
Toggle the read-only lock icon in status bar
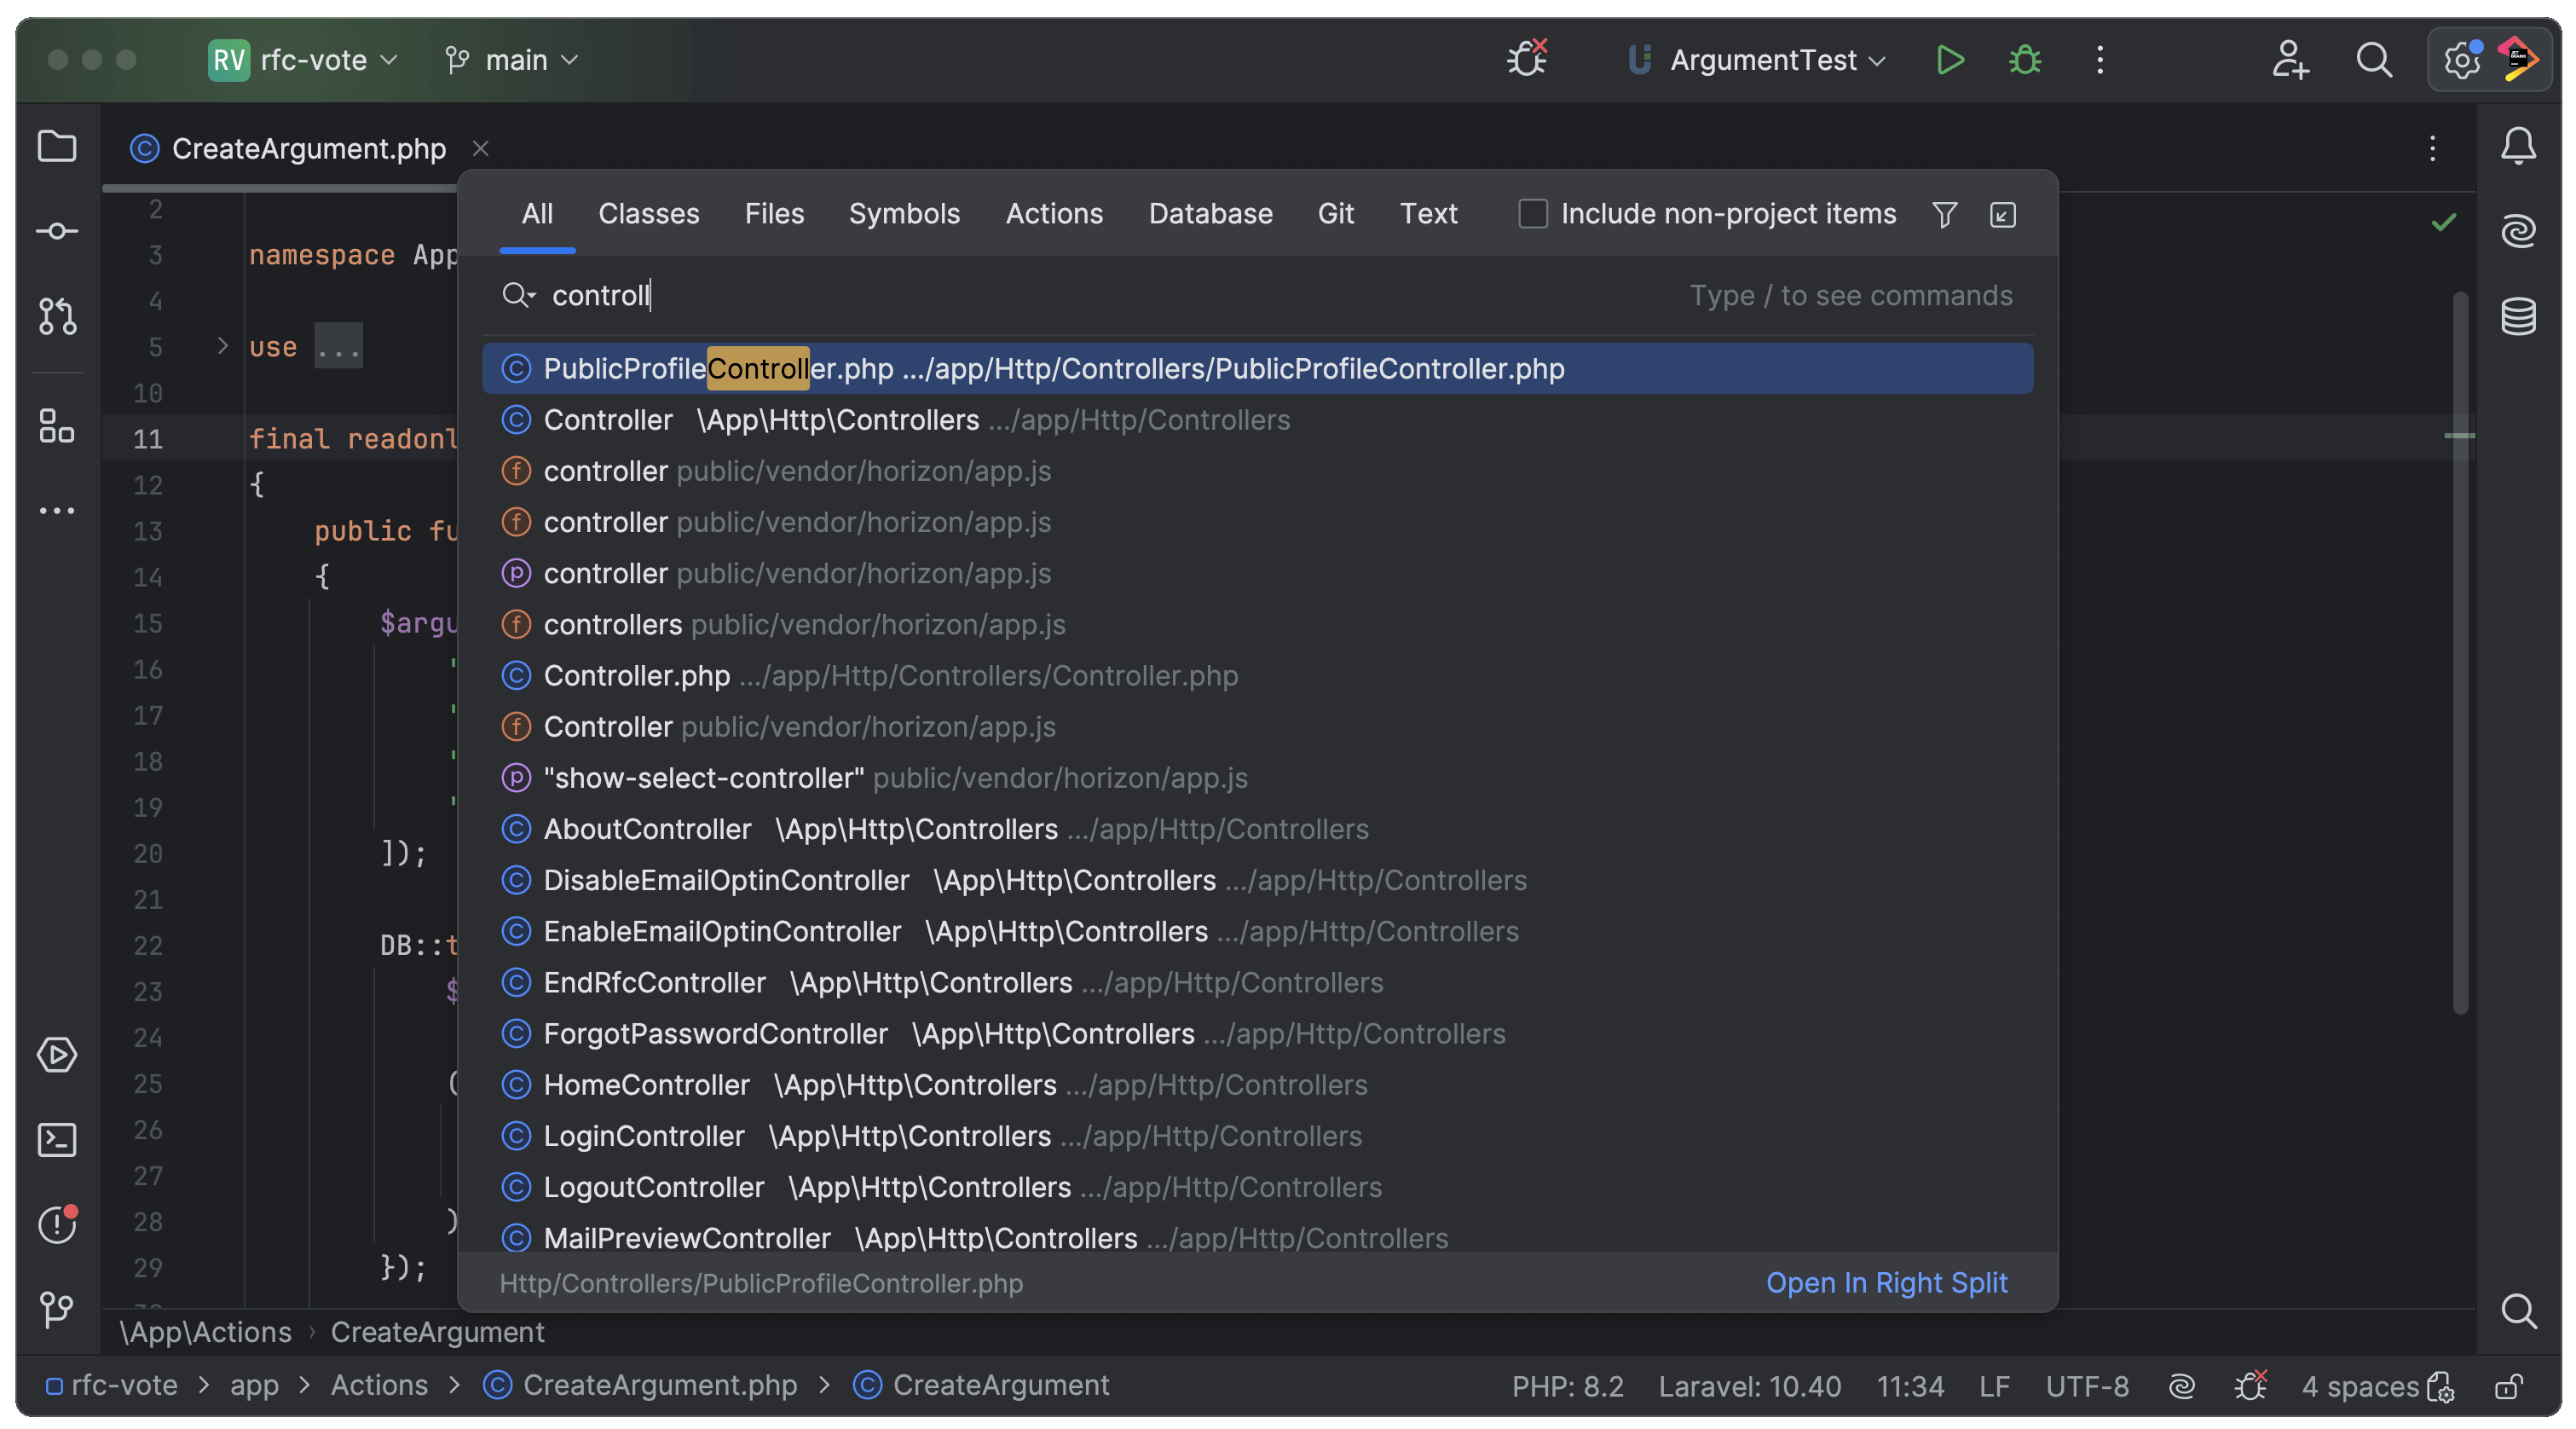coord(2507,1386)
